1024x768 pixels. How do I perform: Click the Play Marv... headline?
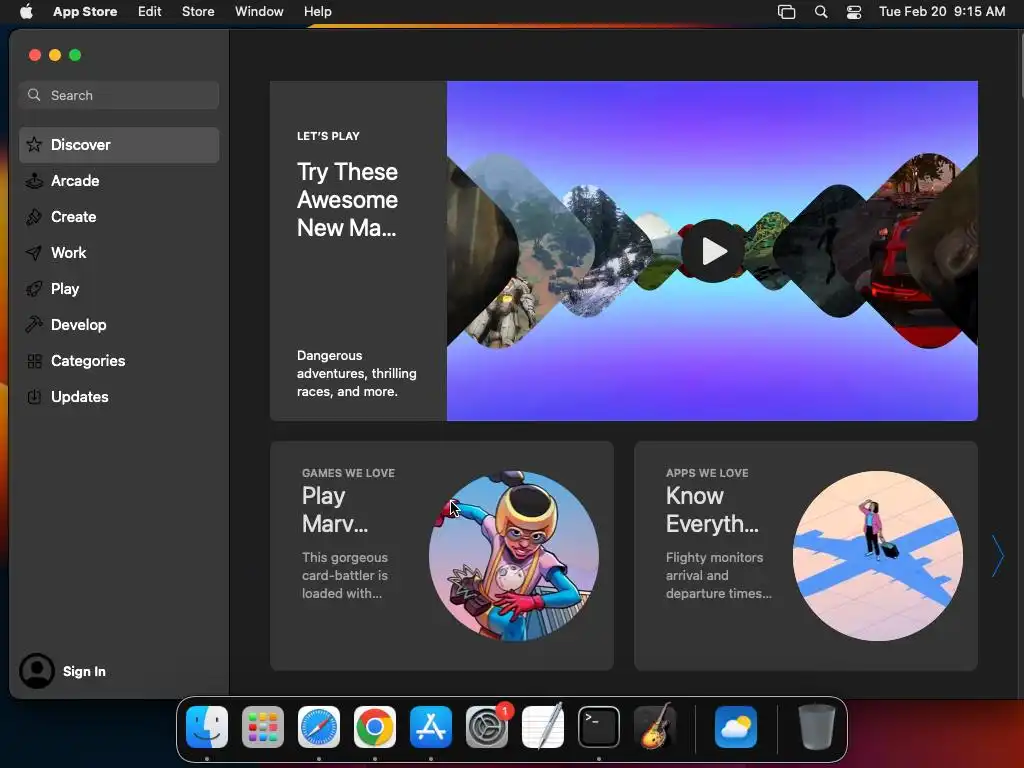pyautogui.click(x=335, y=509)
